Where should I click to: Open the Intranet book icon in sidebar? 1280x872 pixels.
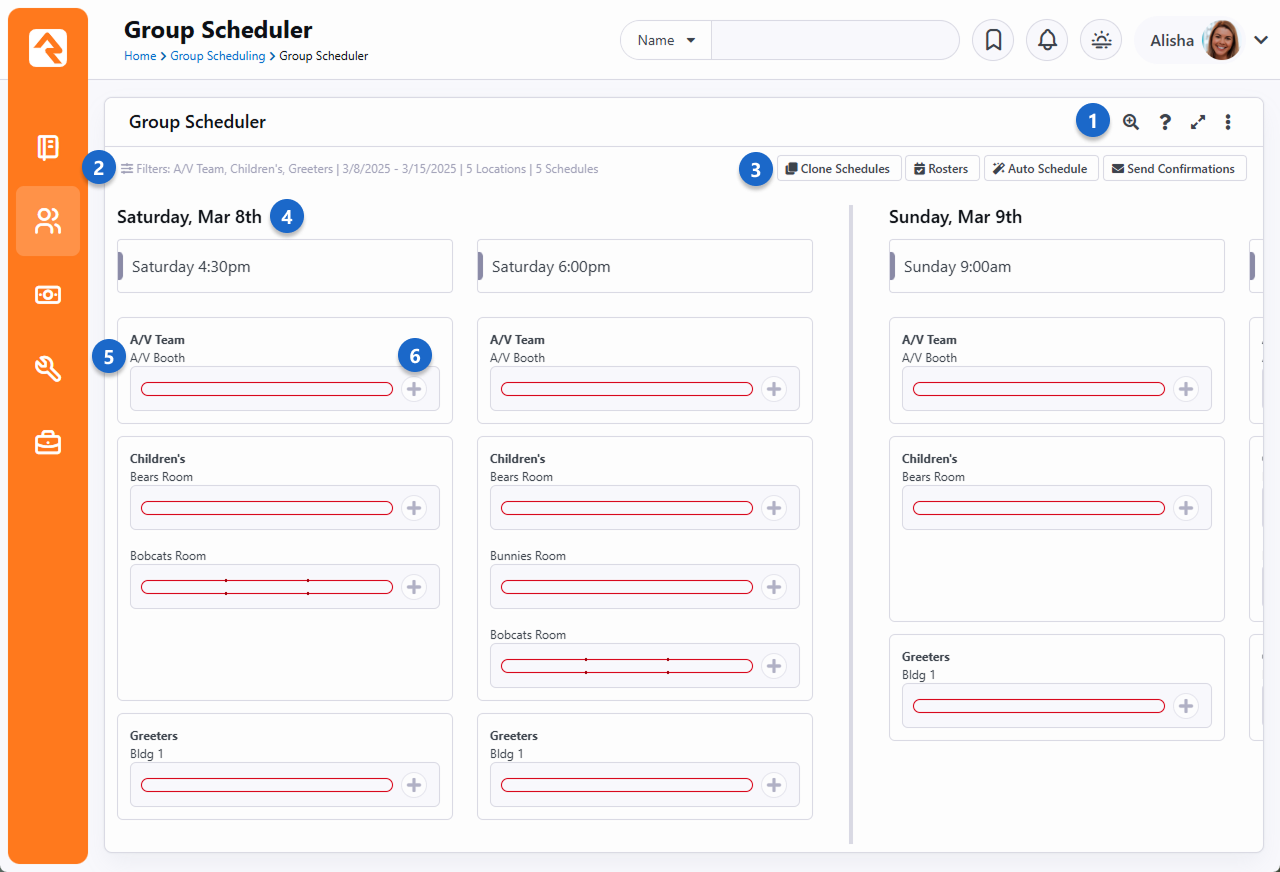(48, 148)
